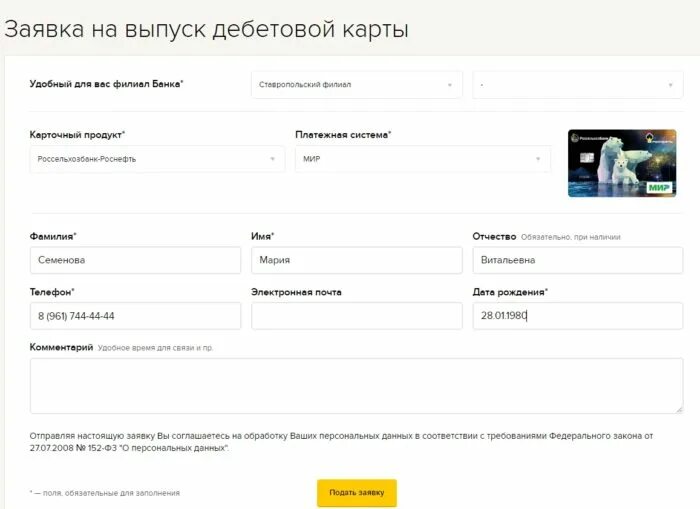Click the empty Электронная почта field
Image resolution: width=700 pixels, height=509 pixels.
[x=357, y=316]
